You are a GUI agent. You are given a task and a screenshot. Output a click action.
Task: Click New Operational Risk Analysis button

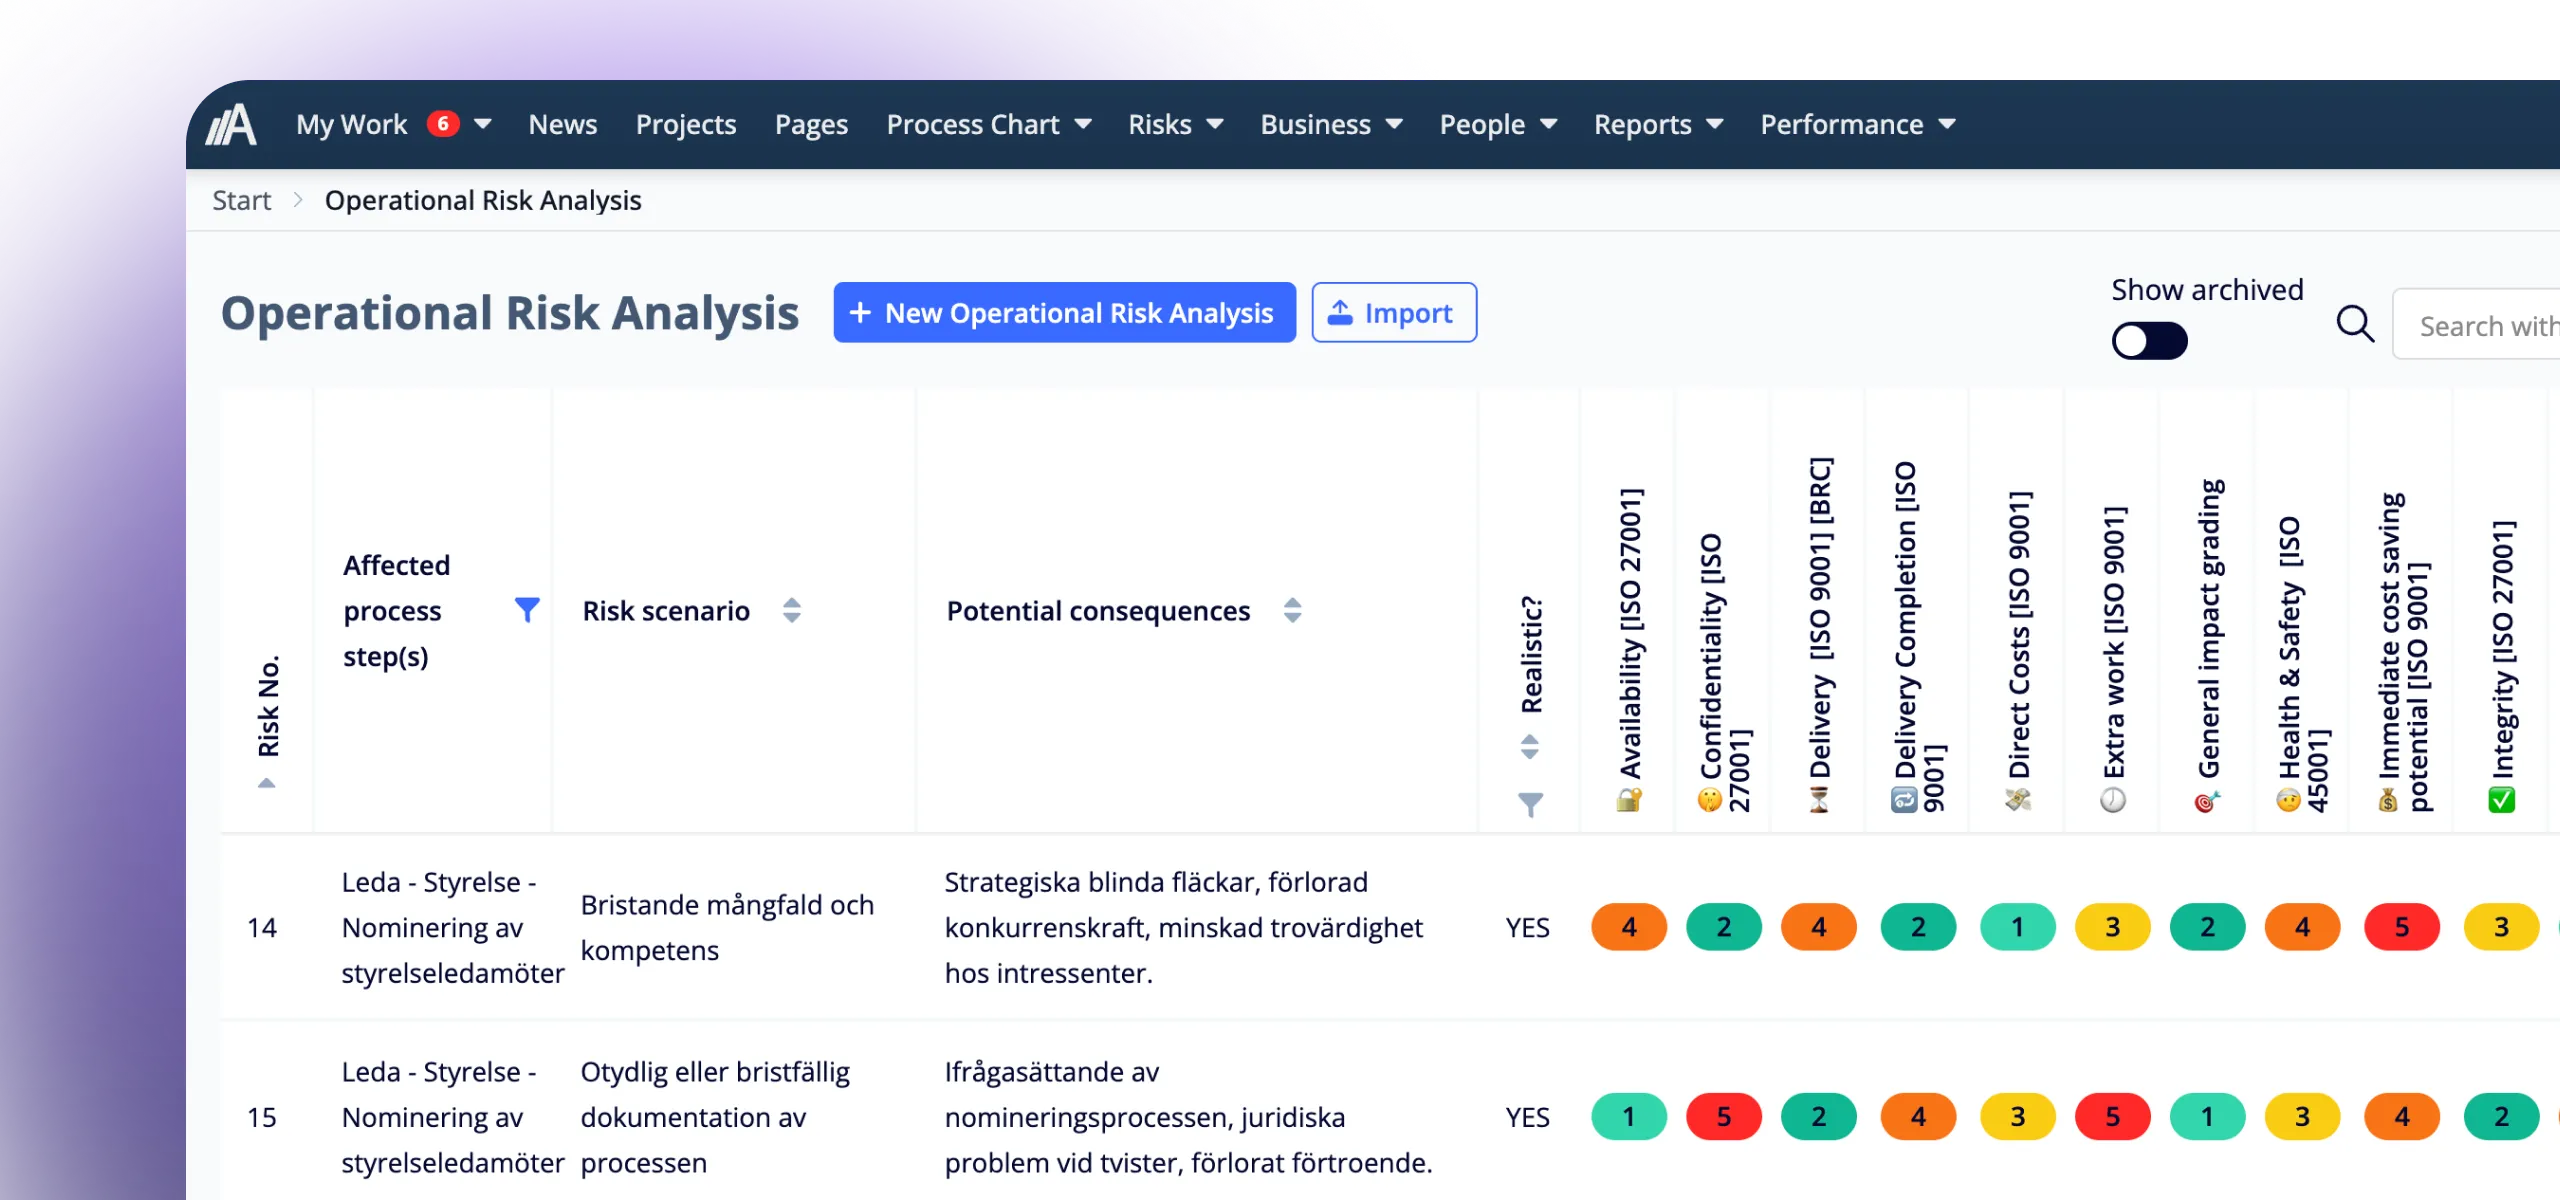[1064, 313]
